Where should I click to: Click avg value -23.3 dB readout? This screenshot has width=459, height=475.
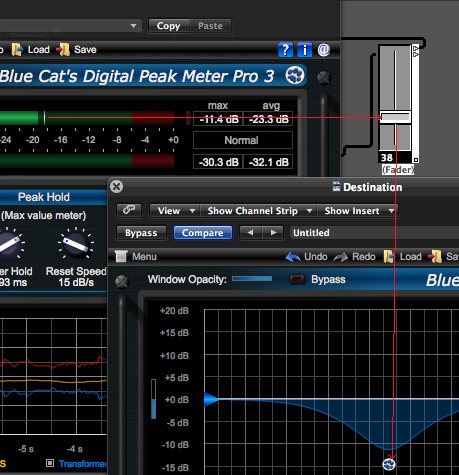tap(268, 119)
